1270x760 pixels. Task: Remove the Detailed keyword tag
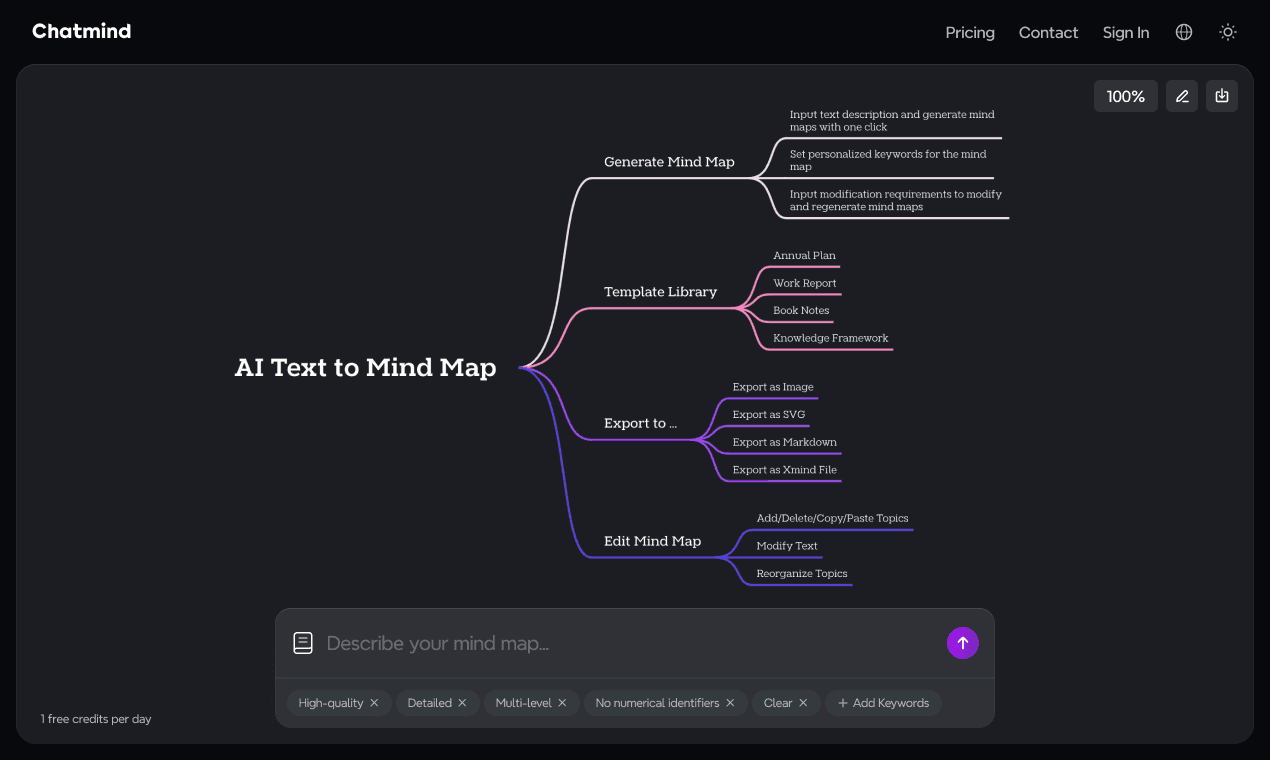pyautogui.click(x=462, y=702)
